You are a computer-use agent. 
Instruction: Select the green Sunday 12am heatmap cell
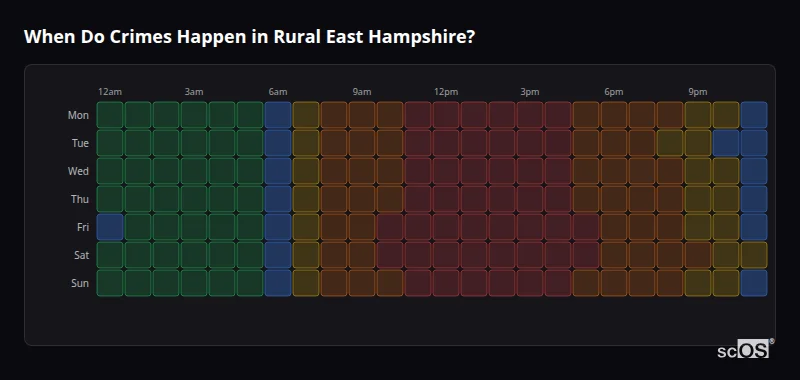110,283
